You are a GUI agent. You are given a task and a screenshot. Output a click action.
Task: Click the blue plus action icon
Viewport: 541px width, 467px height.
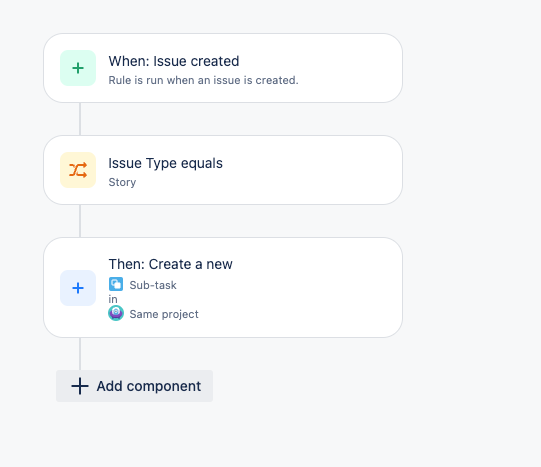click(78, 288)
